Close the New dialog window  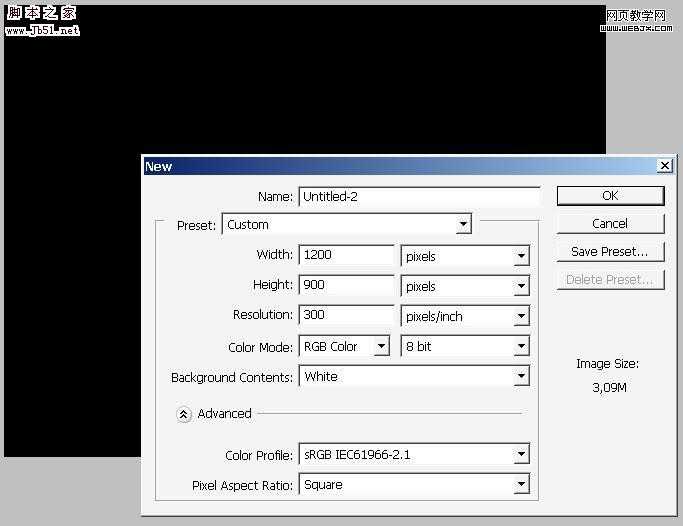point(665,166)
